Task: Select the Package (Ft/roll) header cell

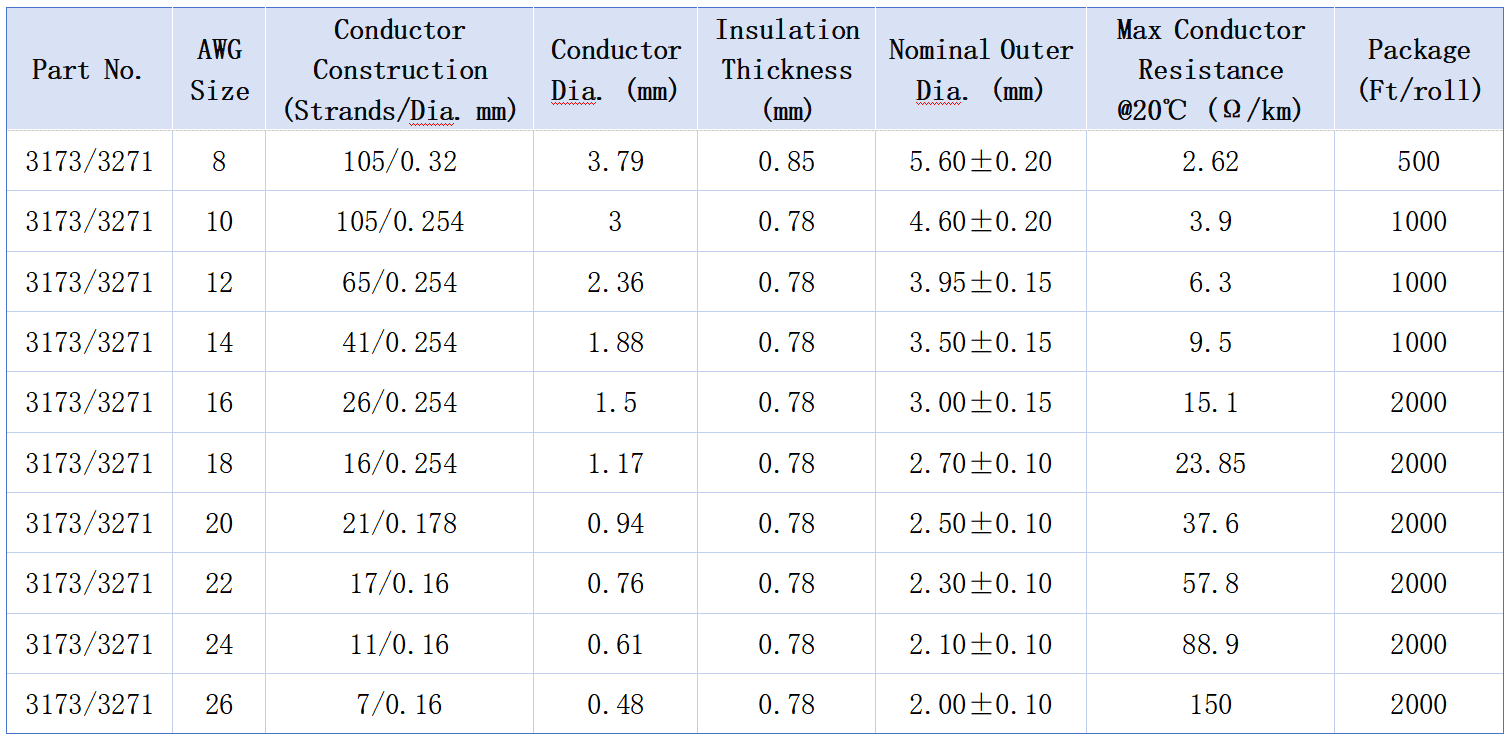Action: pyautogui.click(x=1418, y=70)
